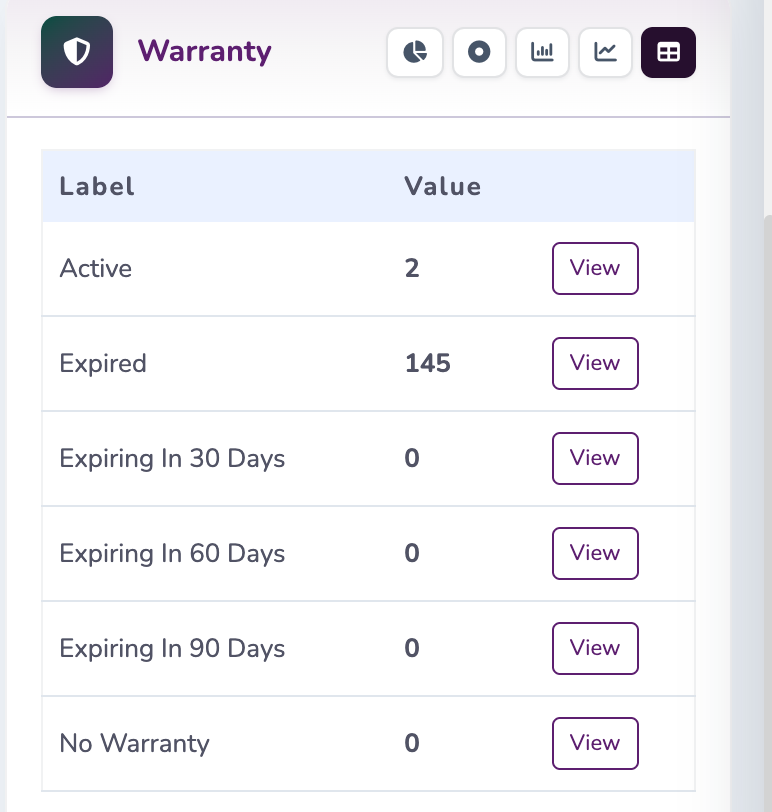Switch Warranty widget to line chart view
Image resolution: width=772 pixels, height=812 pixels.
(x=605, y=52)
